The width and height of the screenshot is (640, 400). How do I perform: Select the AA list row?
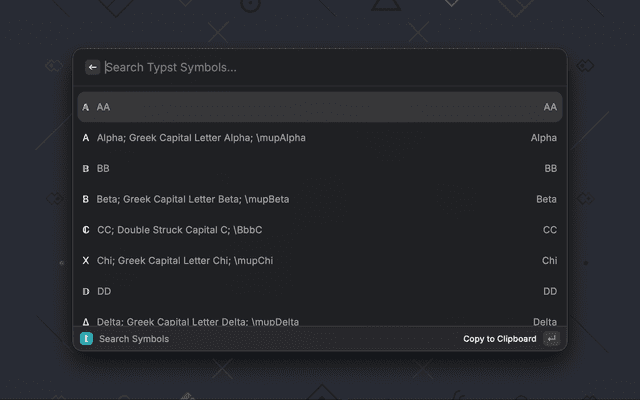(320, 107)
